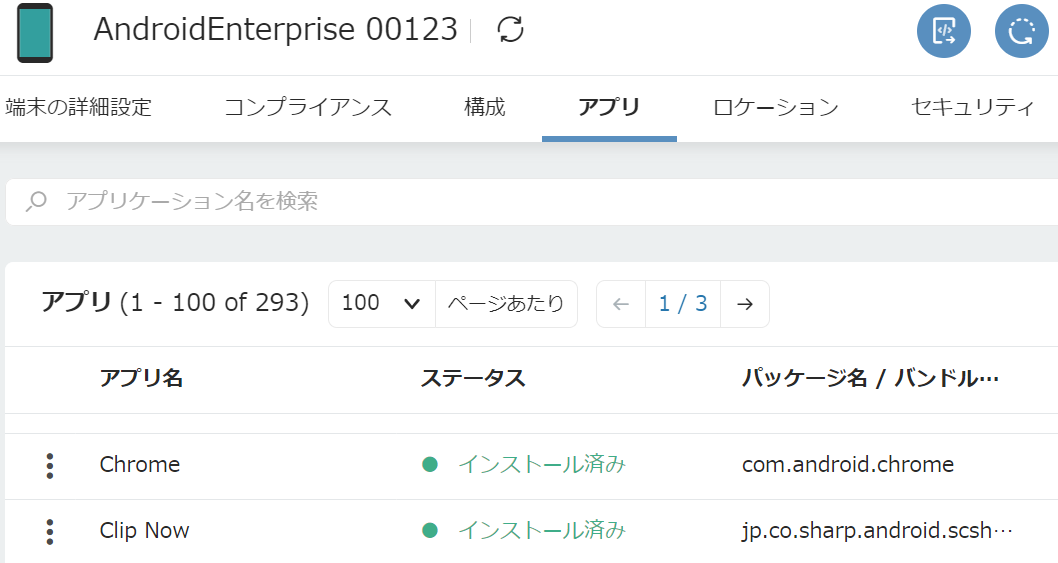Switch to the コンプライアンス tab
This screenshot has width=1058, height=563.
[307, 108]
